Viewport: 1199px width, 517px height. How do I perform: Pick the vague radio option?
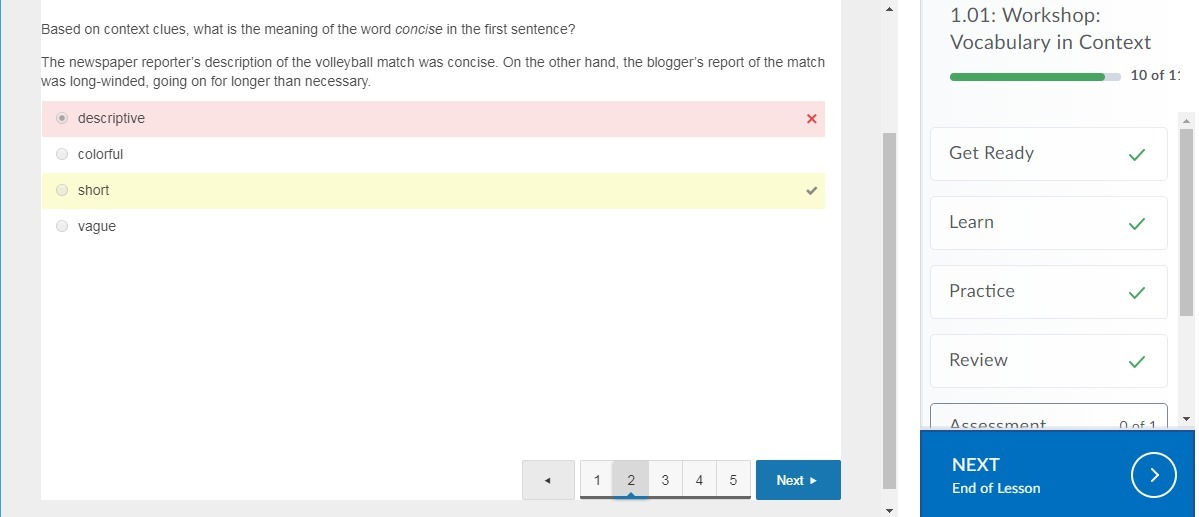[x=63, y=226]
